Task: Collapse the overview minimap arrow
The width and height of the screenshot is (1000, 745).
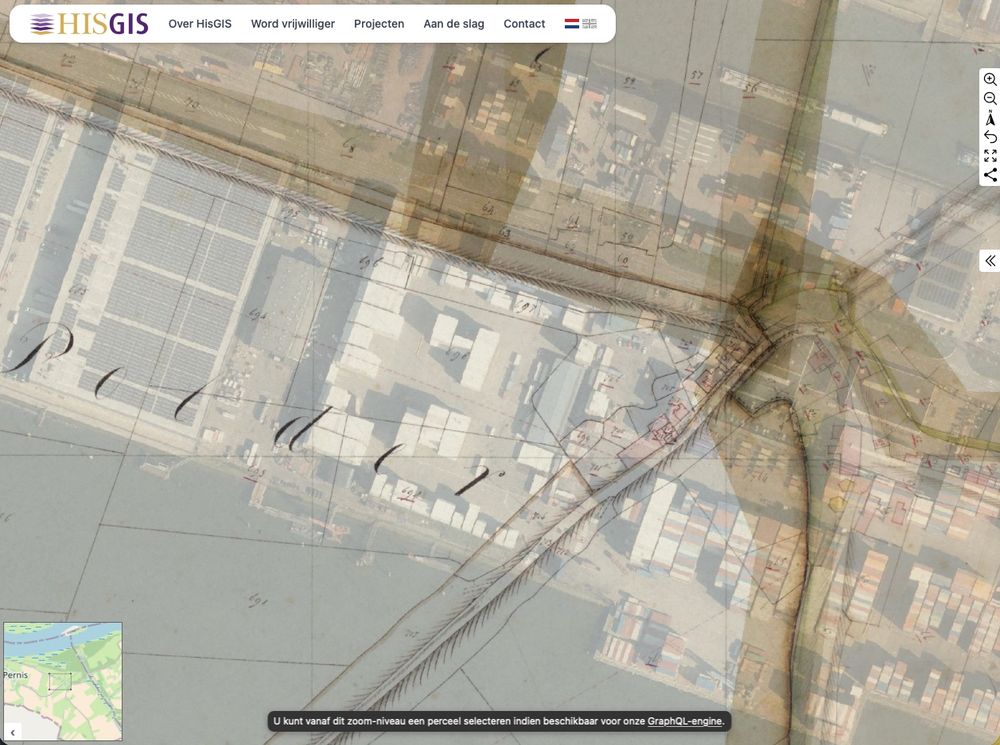Action: click(x=13, y=733)
